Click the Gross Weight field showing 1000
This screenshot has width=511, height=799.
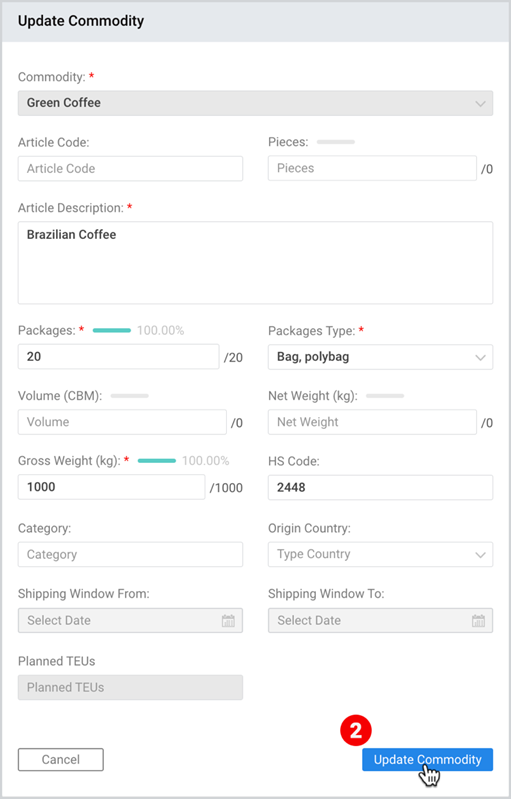point(112,487)
